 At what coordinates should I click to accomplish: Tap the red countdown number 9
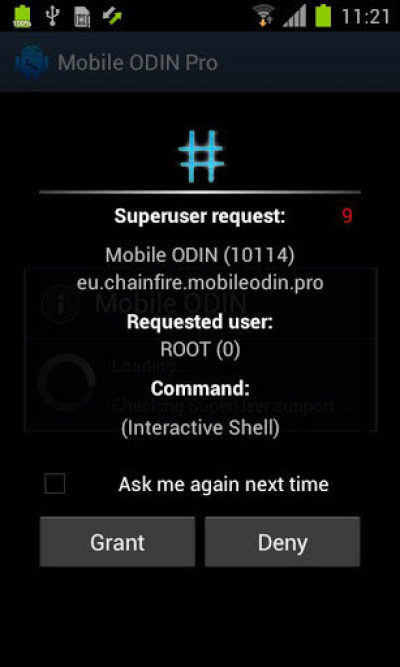[x=347, y=217]
